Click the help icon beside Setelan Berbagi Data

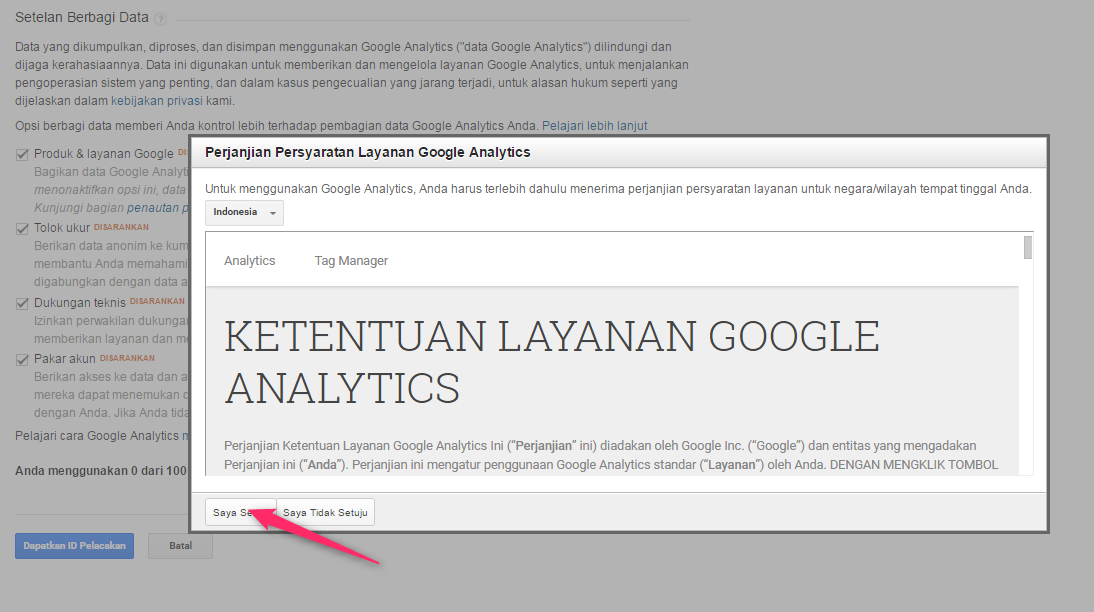[x=160, y=19]
